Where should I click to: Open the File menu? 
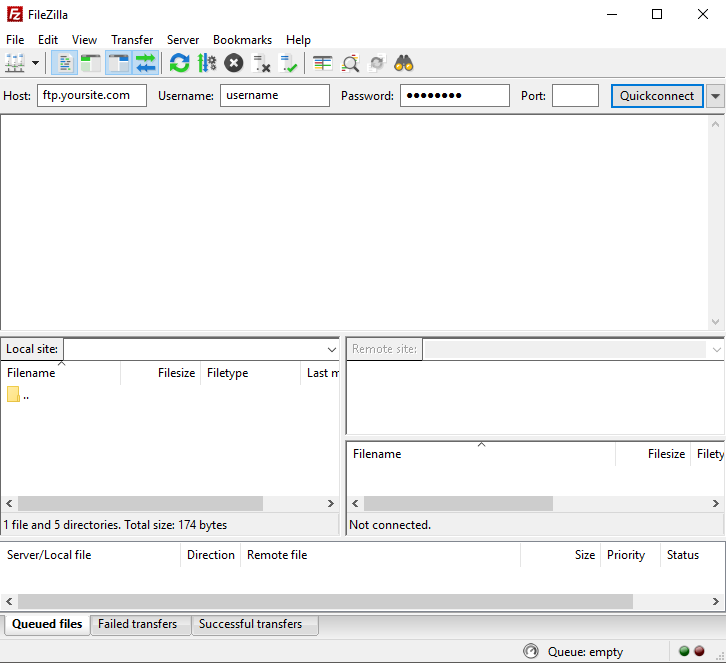(15, 40)
